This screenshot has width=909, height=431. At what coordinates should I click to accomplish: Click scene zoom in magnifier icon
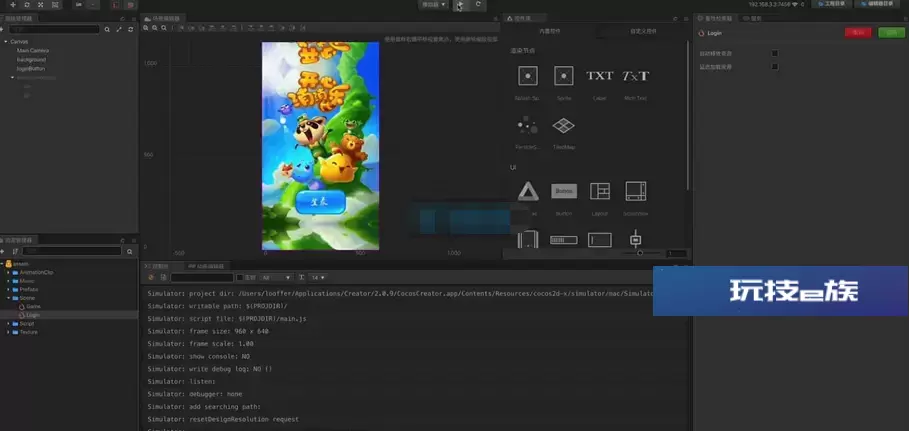point(147,28)
